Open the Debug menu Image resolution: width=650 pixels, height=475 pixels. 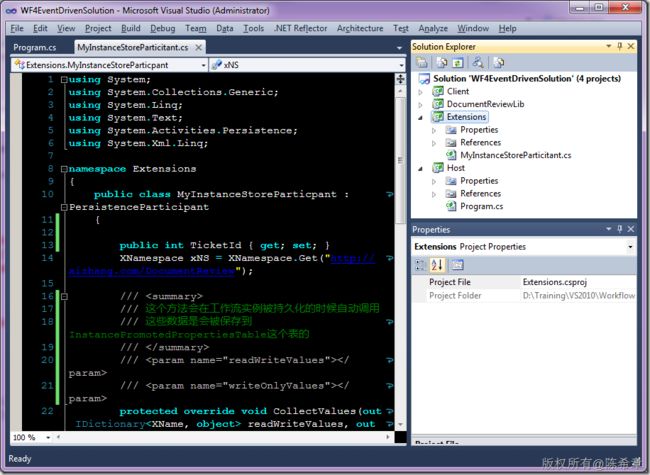tap(162, 28)
